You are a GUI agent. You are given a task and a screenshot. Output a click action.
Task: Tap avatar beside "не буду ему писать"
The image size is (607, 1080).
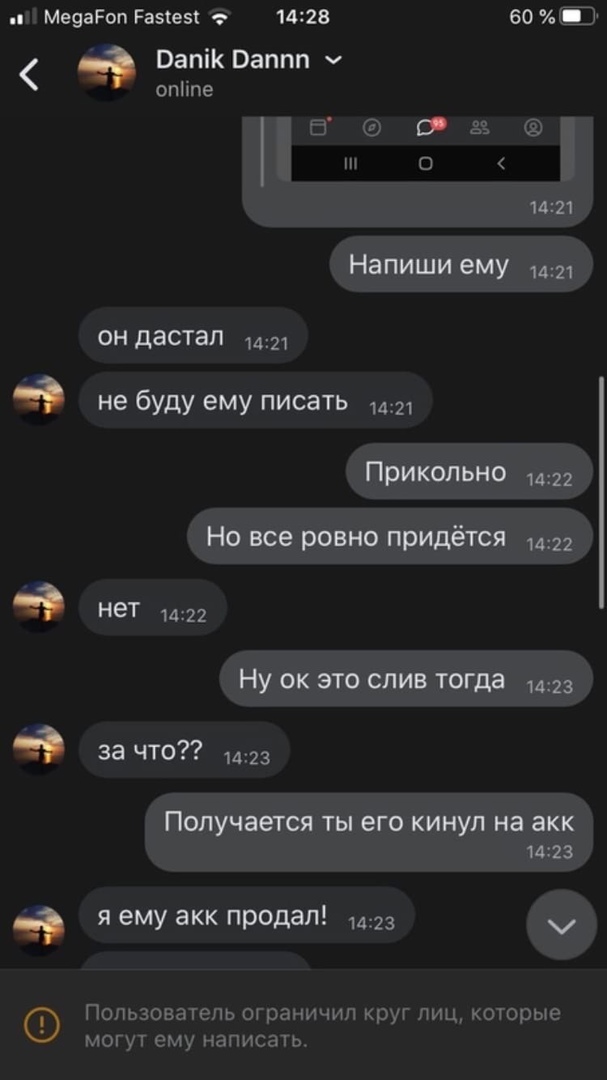pyautogui.click(x=39, y=399)
